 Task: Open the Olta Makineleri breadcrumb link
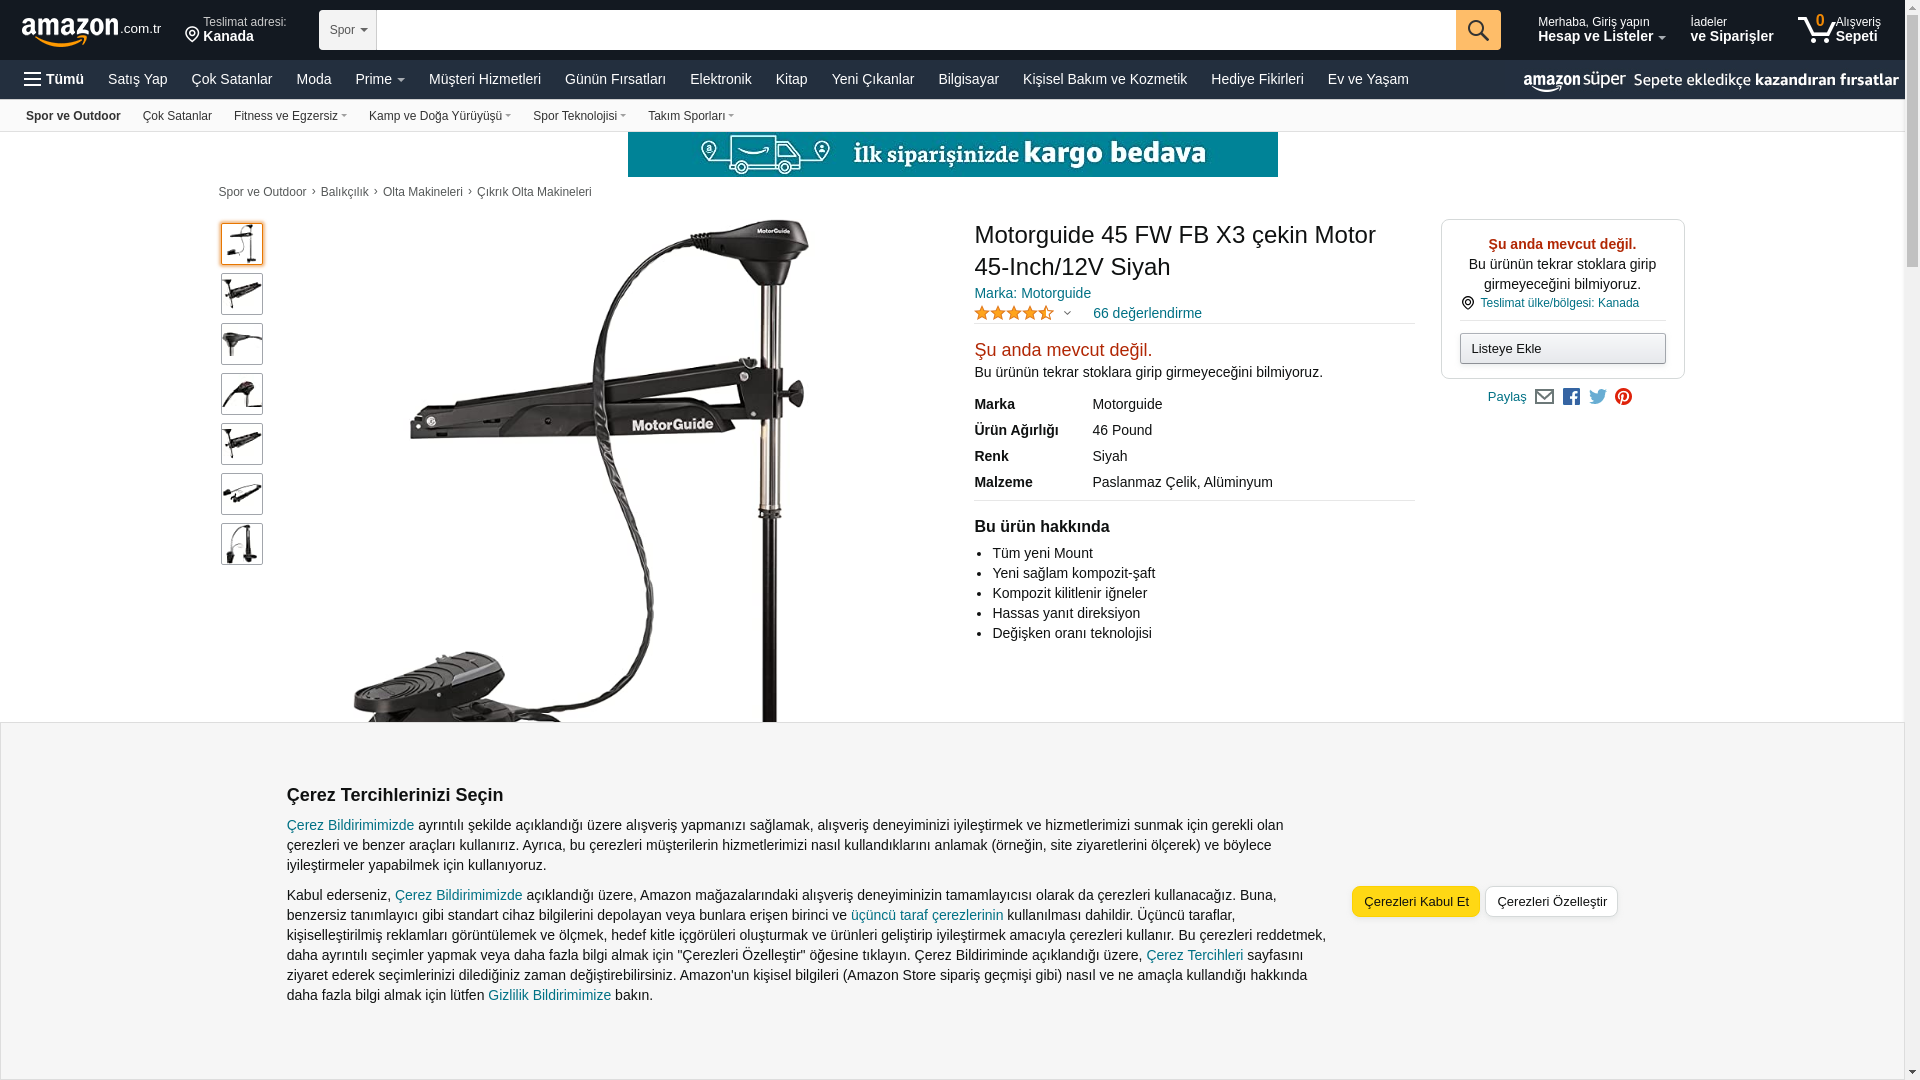point(423,192)
